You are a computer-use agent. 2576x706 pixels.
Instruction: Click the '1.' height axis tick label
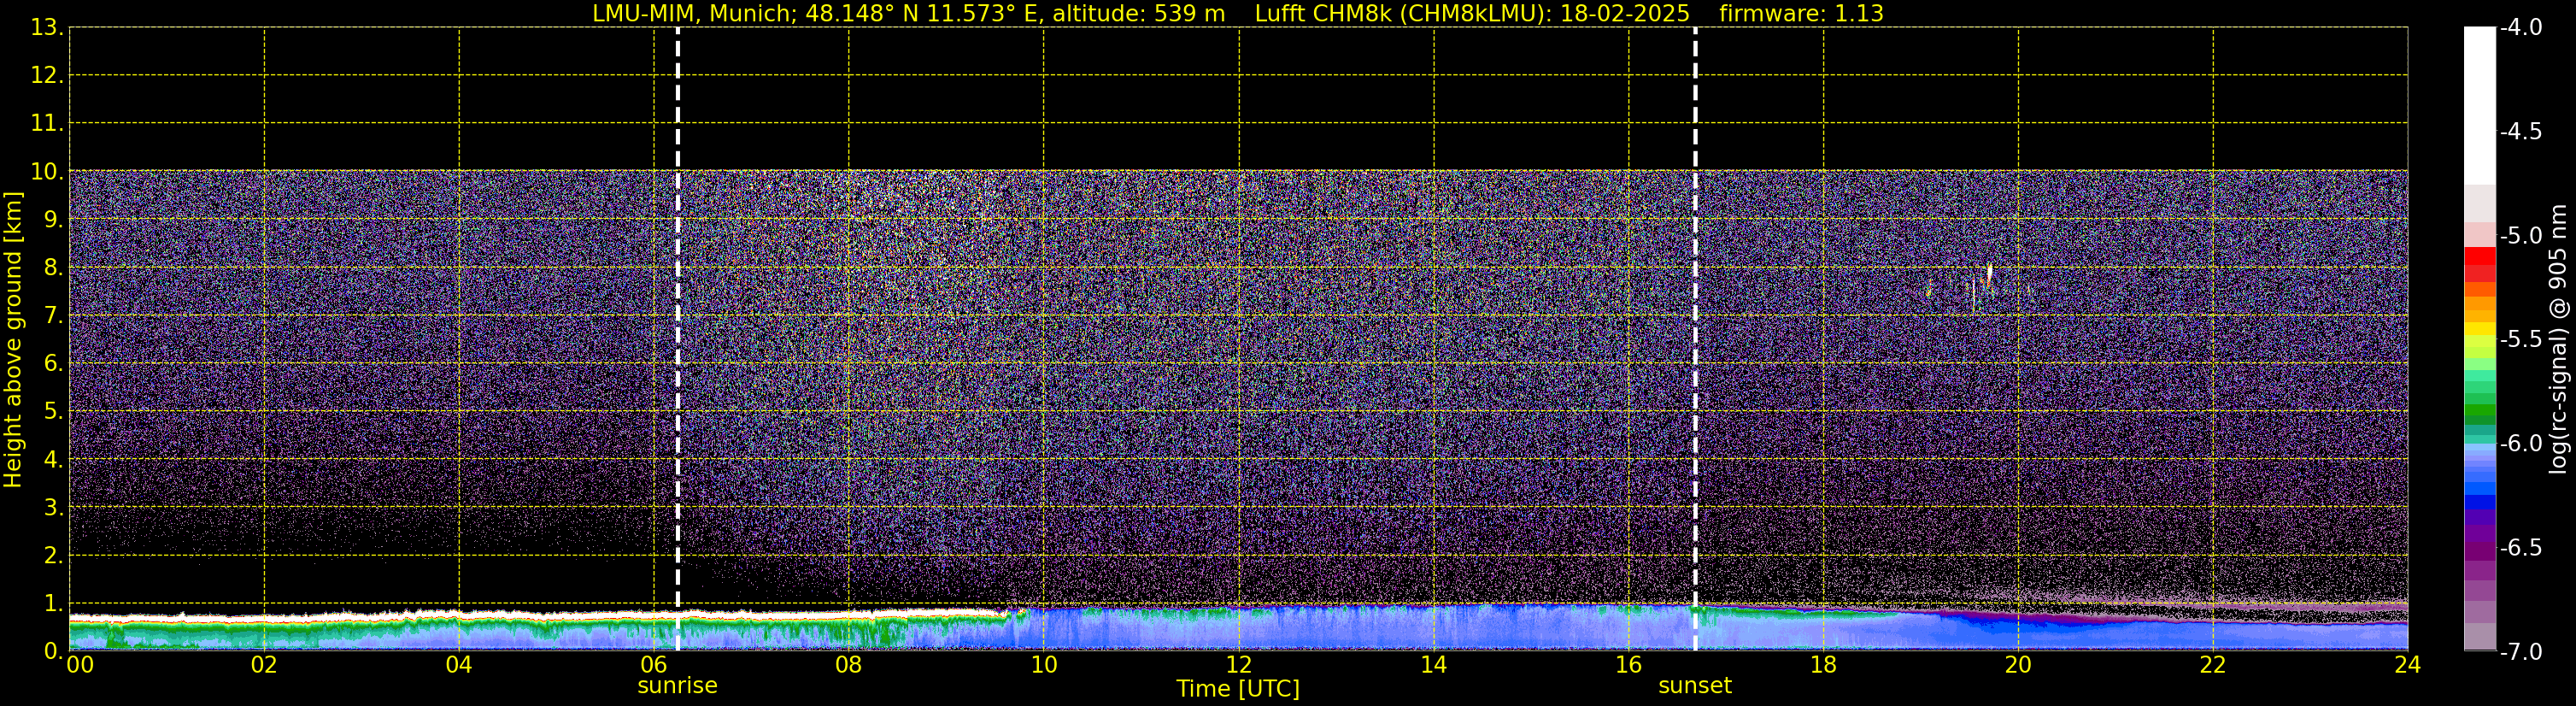point(53,603)
